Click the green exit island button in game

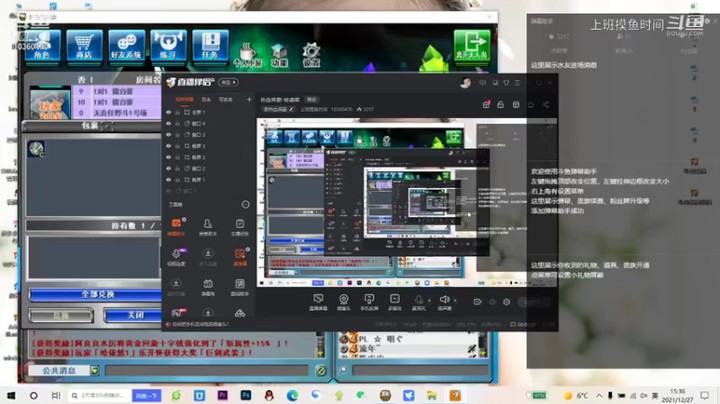(x=472, y=45)
